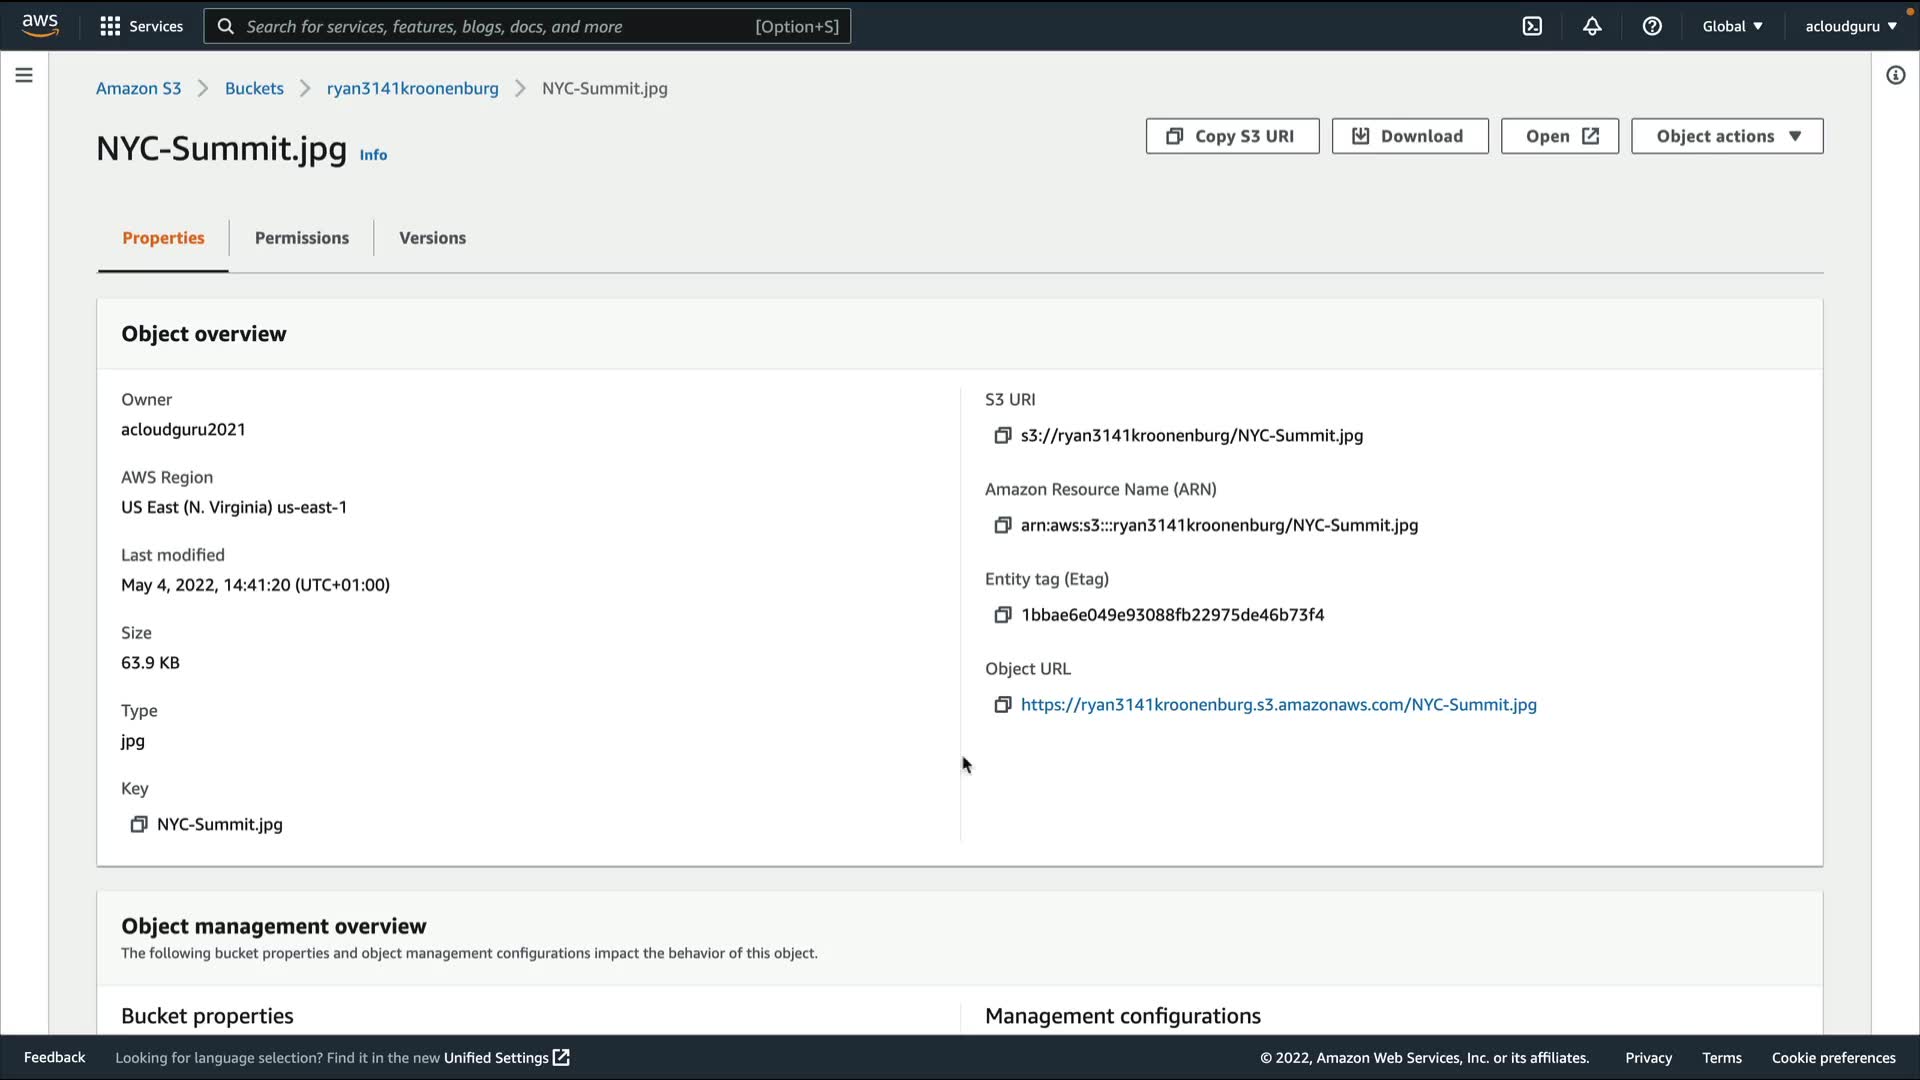Open the CloudShell terminal icon
1920x1080 pixels.
1532,27
